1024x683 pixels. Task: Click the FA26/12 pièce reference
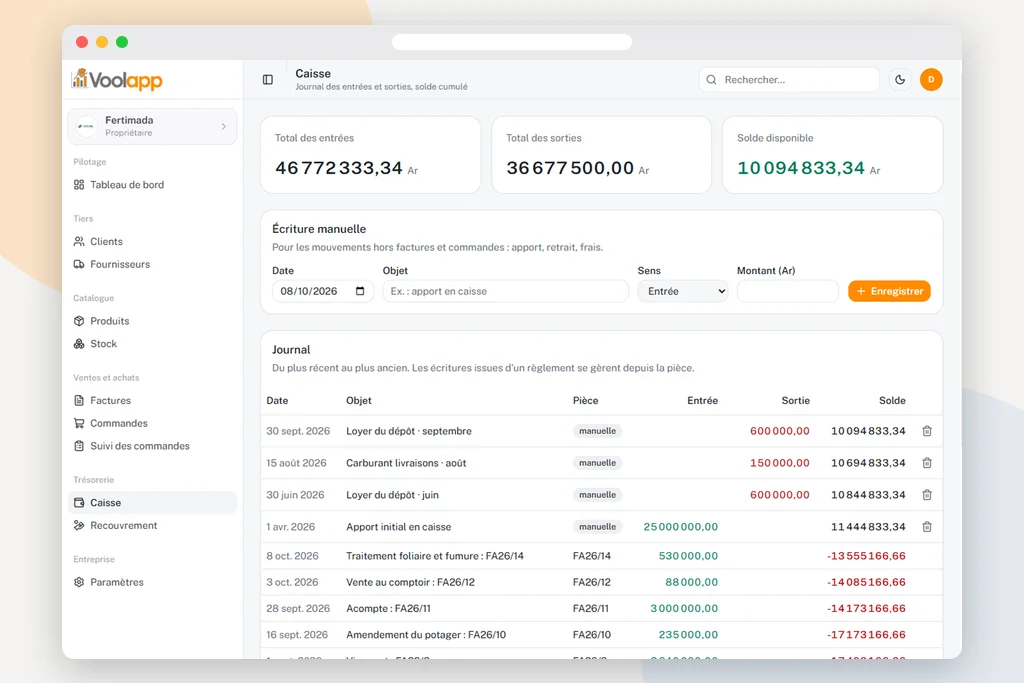(592, 582)
